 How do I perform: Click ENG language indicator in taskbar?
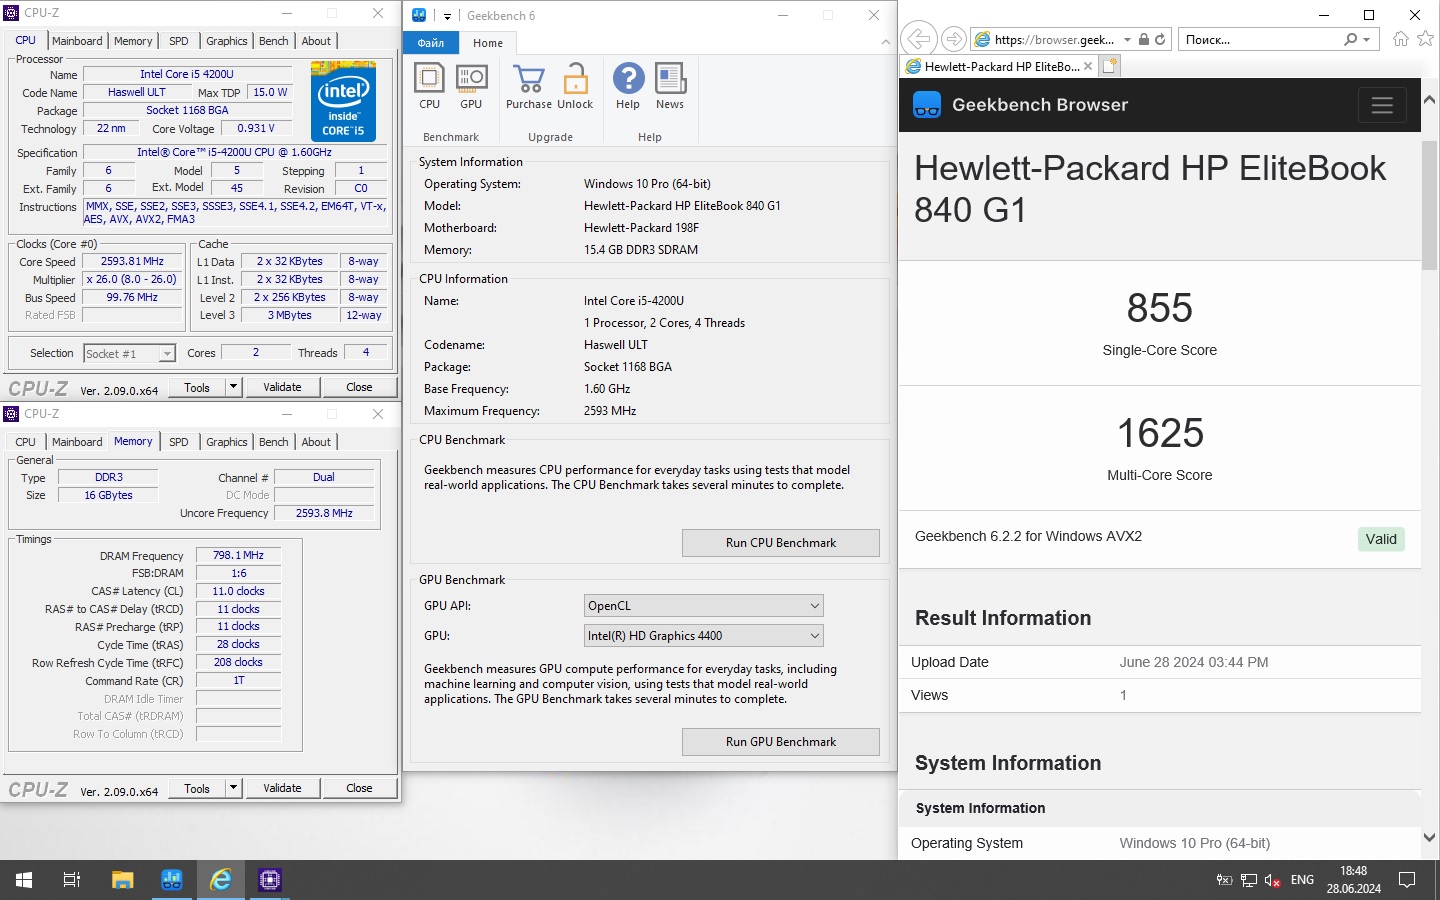click(1302, 880)
